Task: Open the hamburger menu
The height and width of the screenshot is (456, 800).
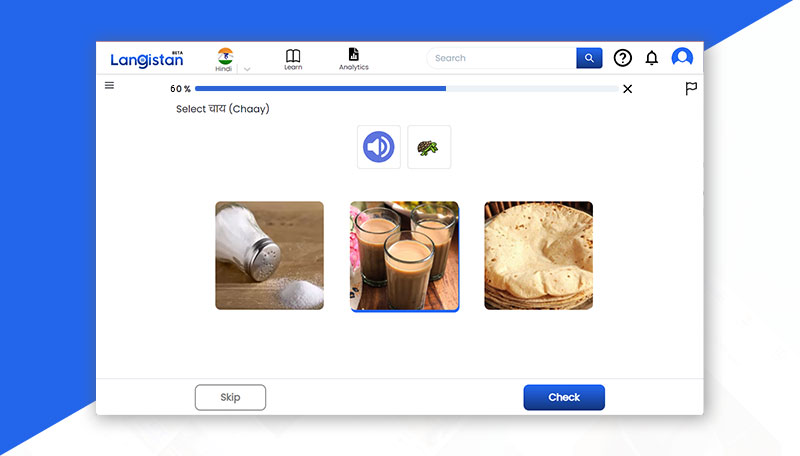Action: [x=109, y=86]
